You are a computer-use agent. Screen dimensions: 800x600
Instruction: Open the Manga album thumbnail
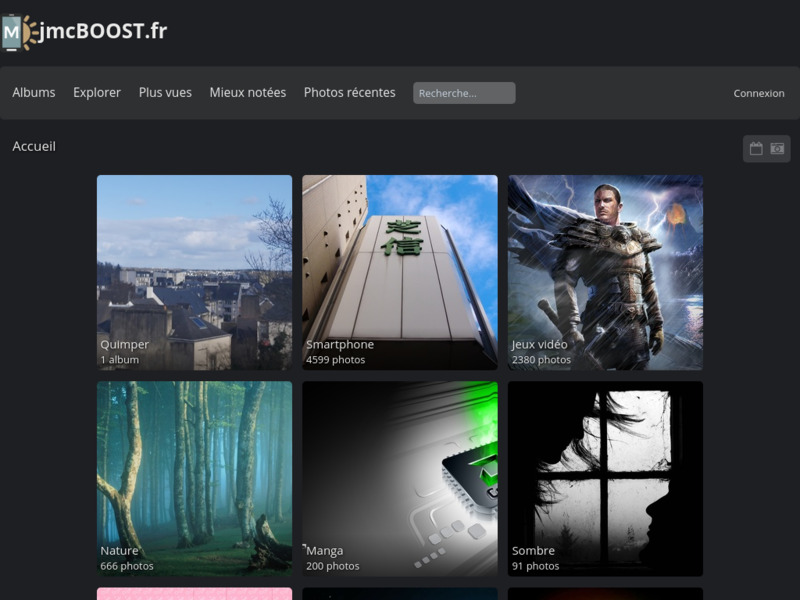(399, 465)
